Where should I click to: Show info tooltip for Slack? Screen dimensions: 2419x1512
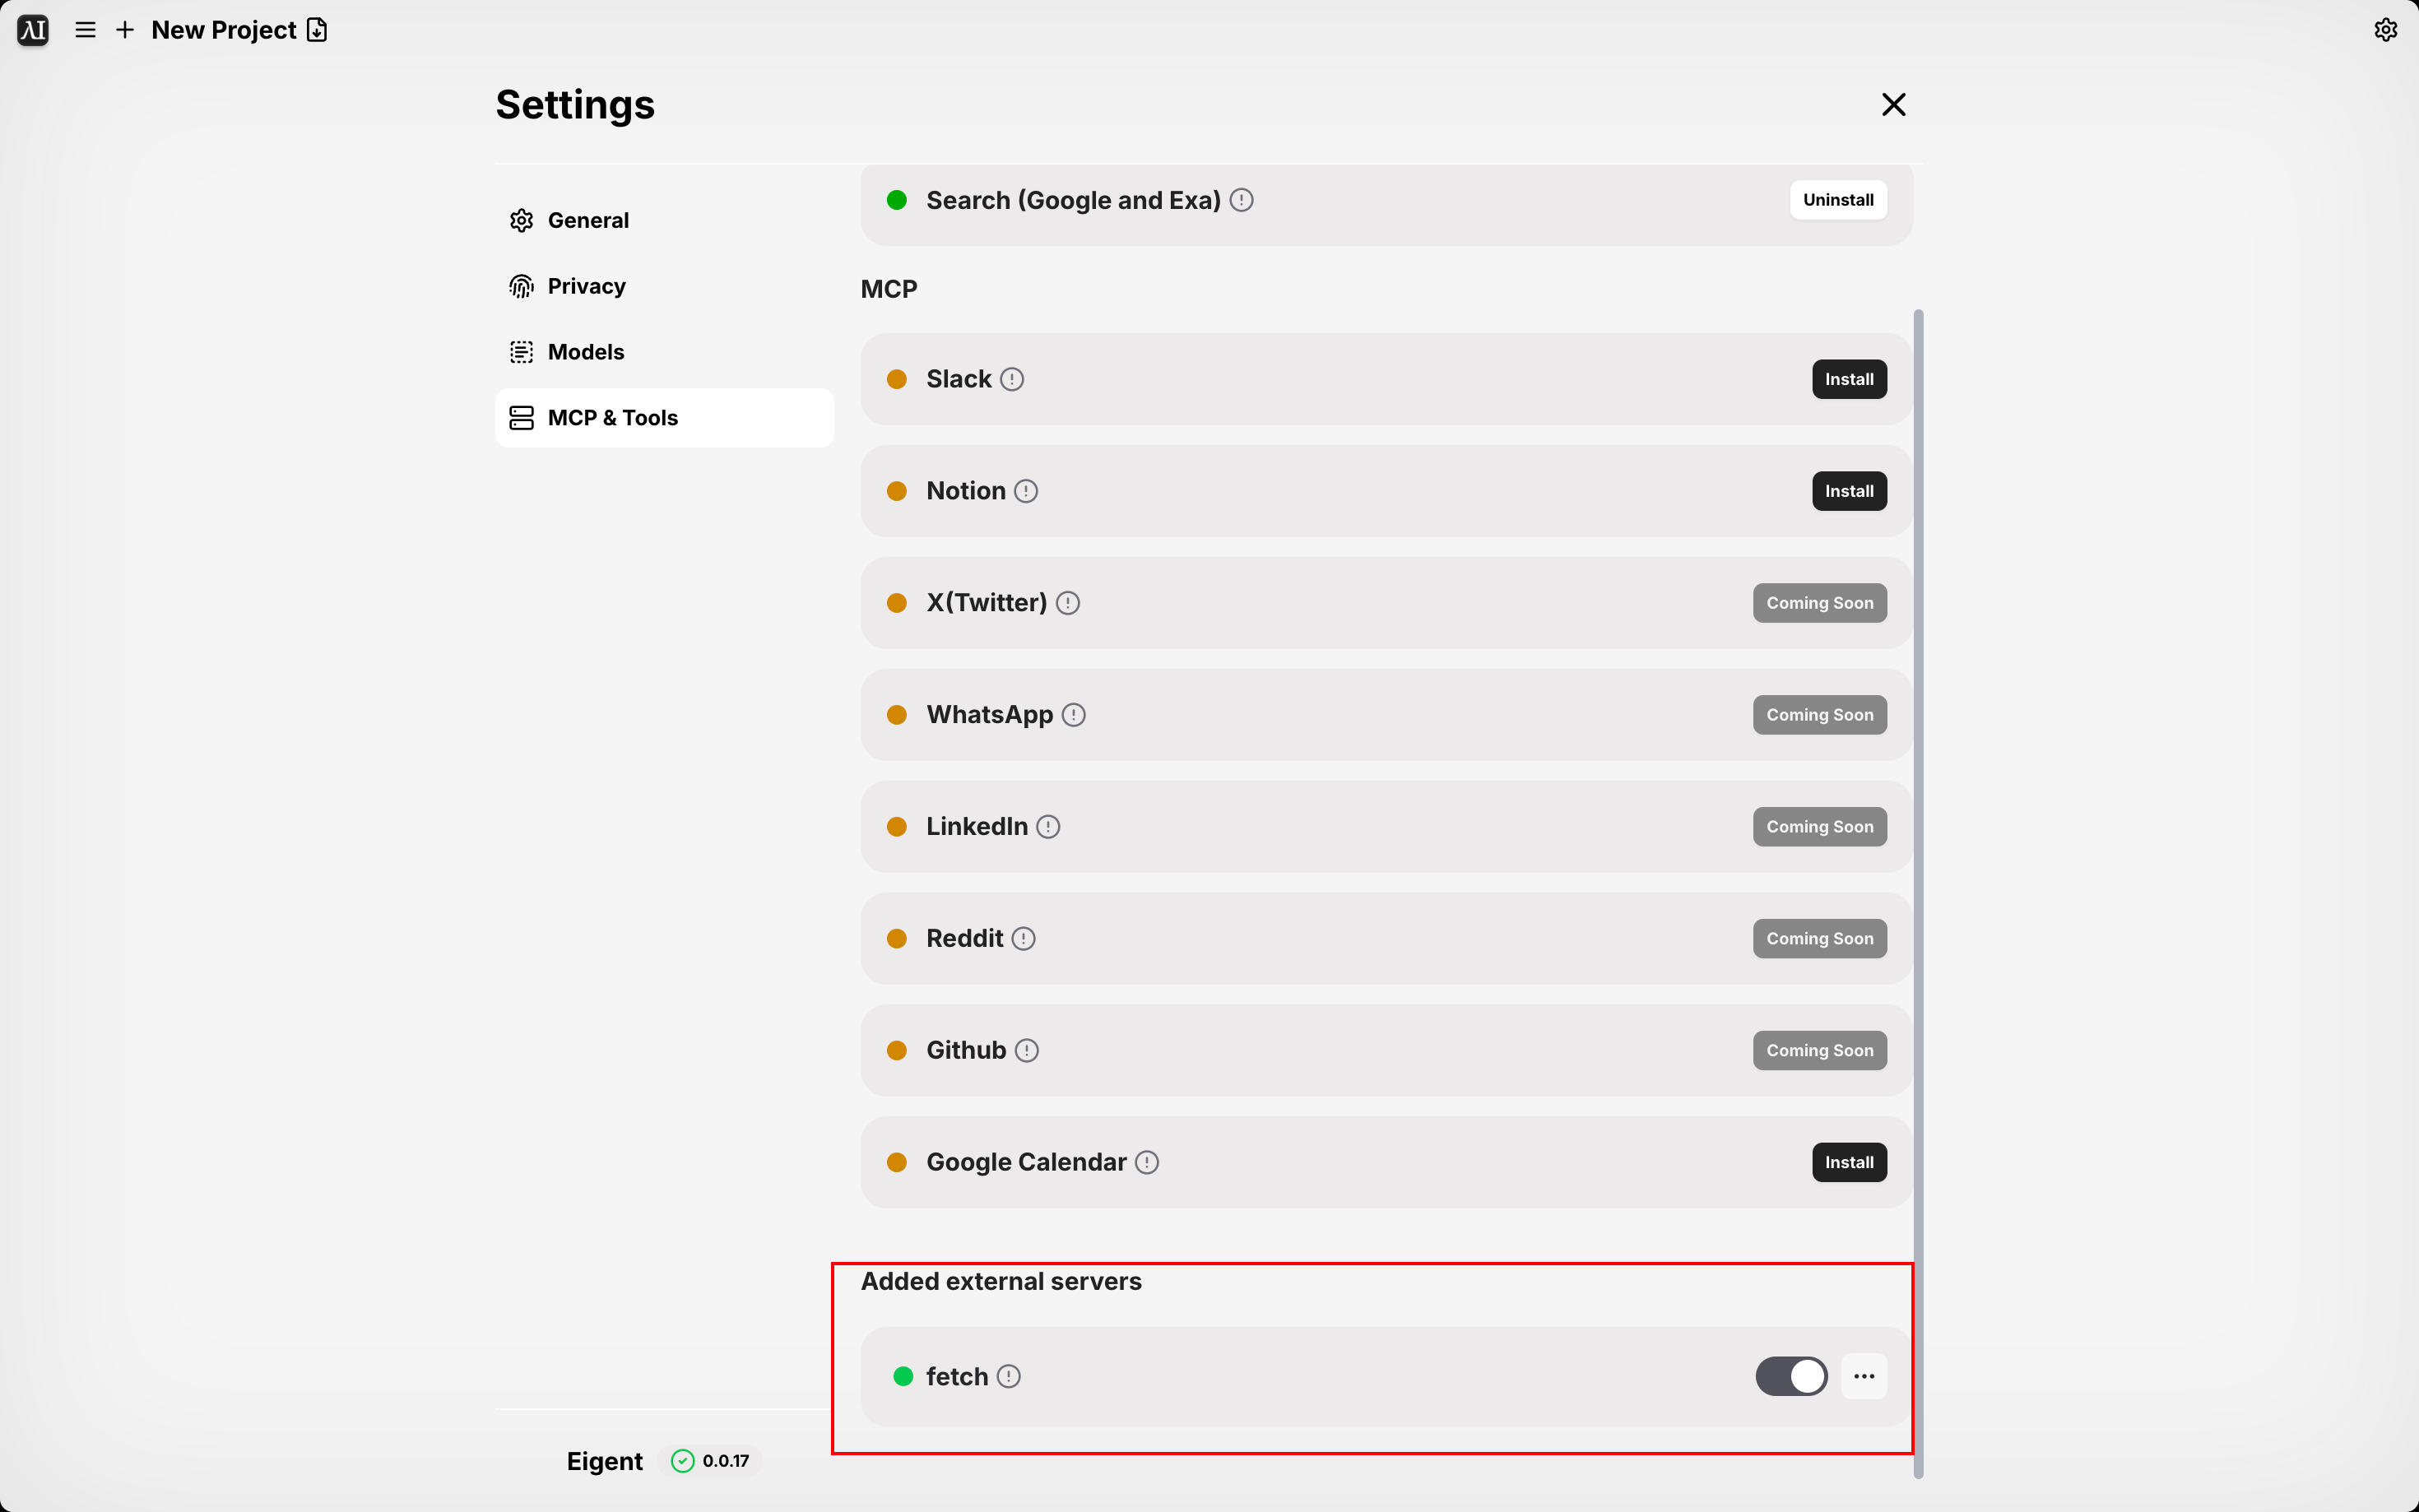click(x=1011, y=379)
